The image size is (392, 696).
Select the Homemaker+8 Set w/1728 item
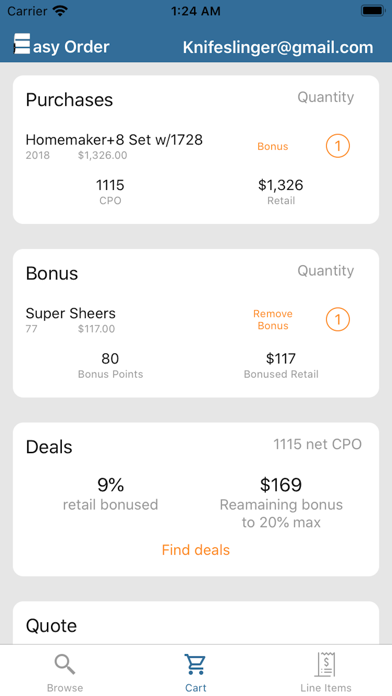(114, 140)
